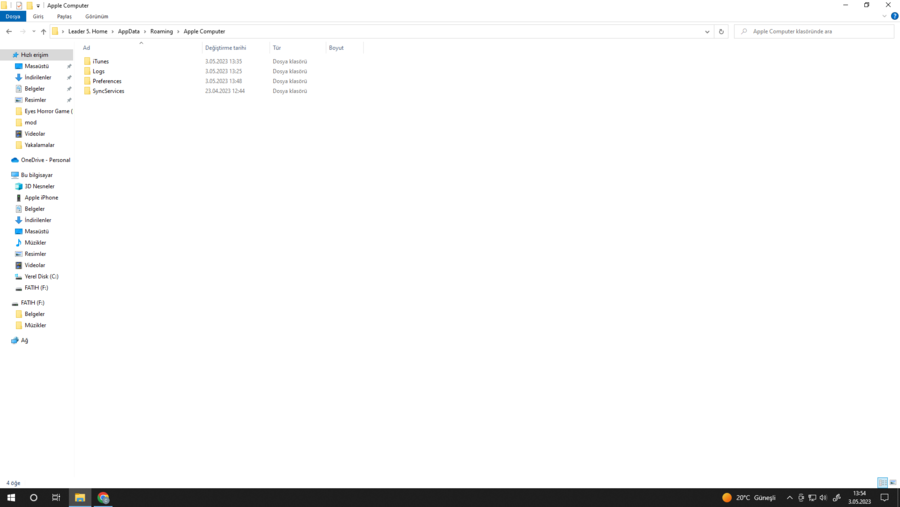Open Belgeler under Hızlı erişim

(x=34, y=88)
